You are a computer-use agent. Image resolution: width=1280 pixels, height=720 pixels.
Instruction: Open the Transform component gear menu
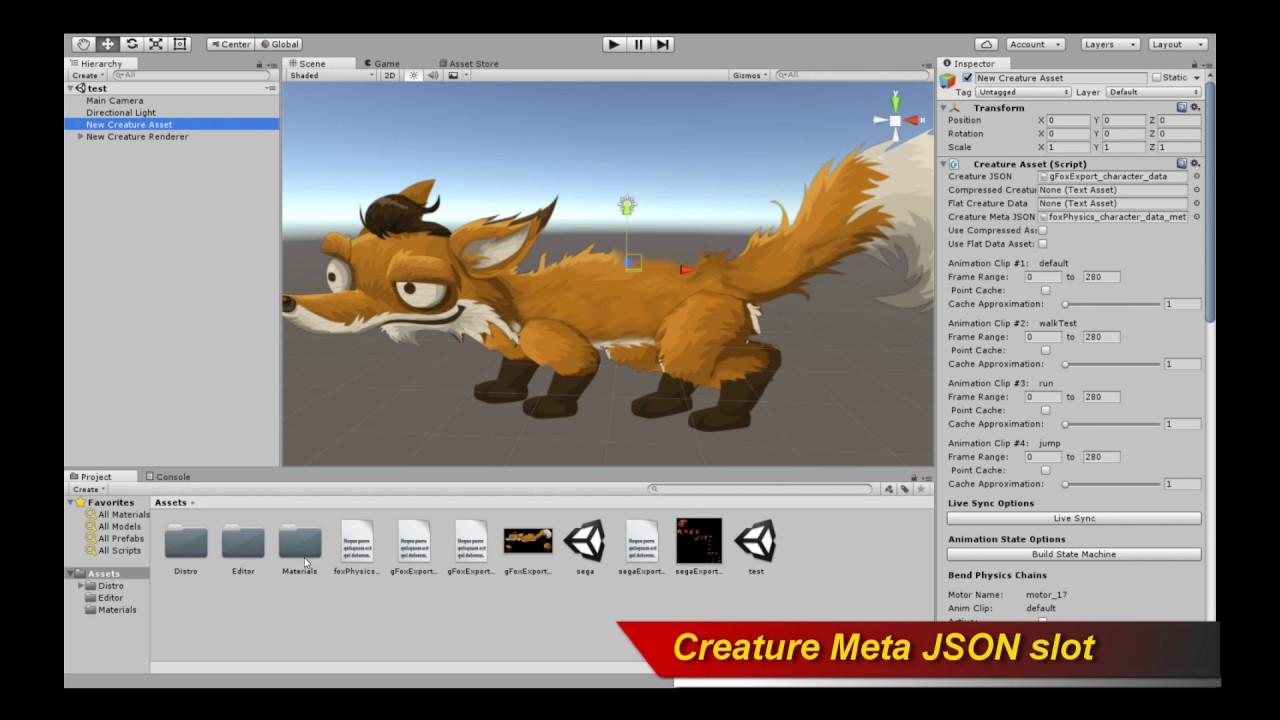tap(1195, 107)
